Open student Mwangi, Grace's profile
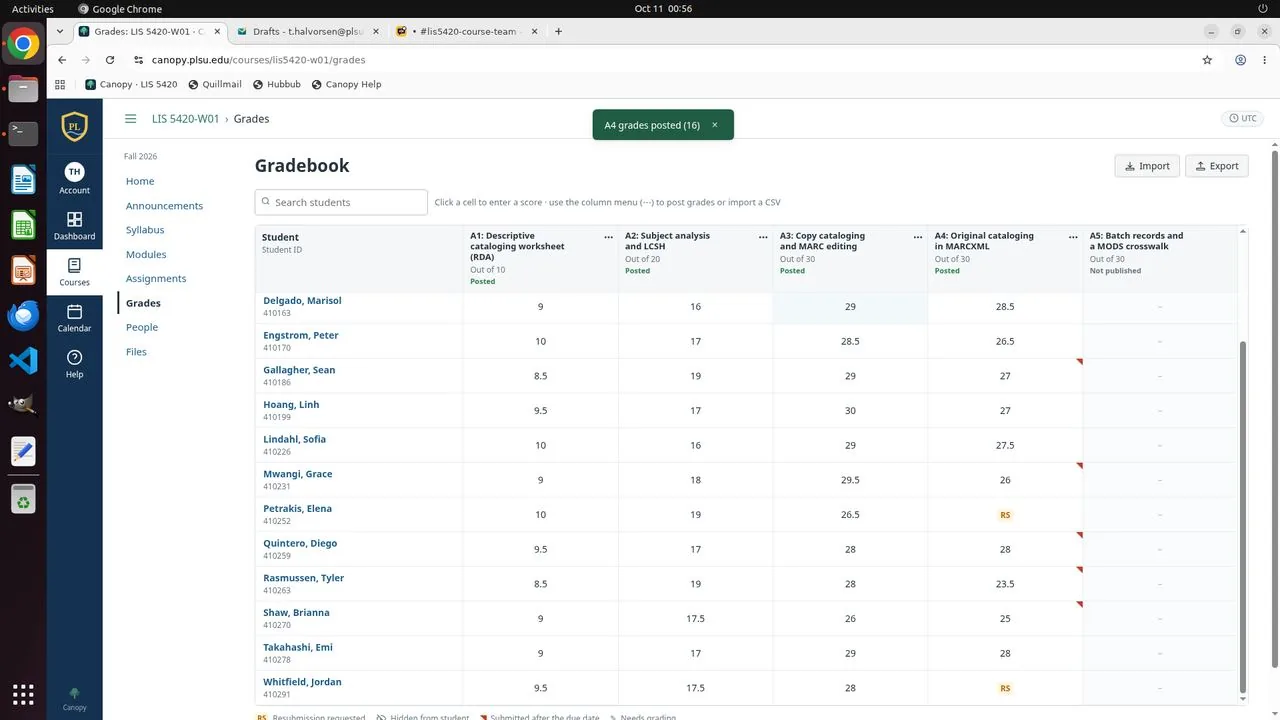 pos(298,474)
